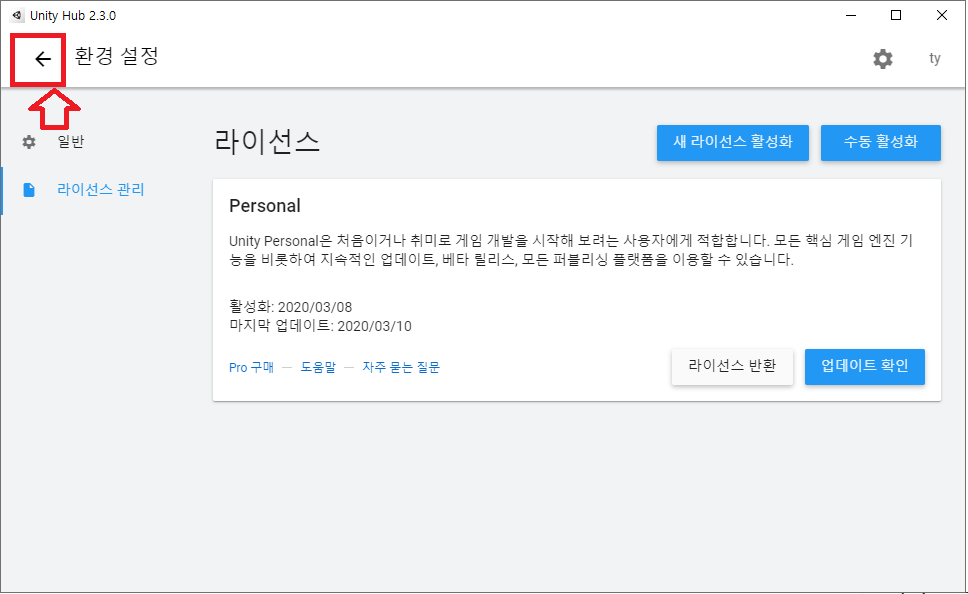The width and height of the screenshot is (968, 594).
Task: Open settings via top gear icon
Action: tap(883, 59)
